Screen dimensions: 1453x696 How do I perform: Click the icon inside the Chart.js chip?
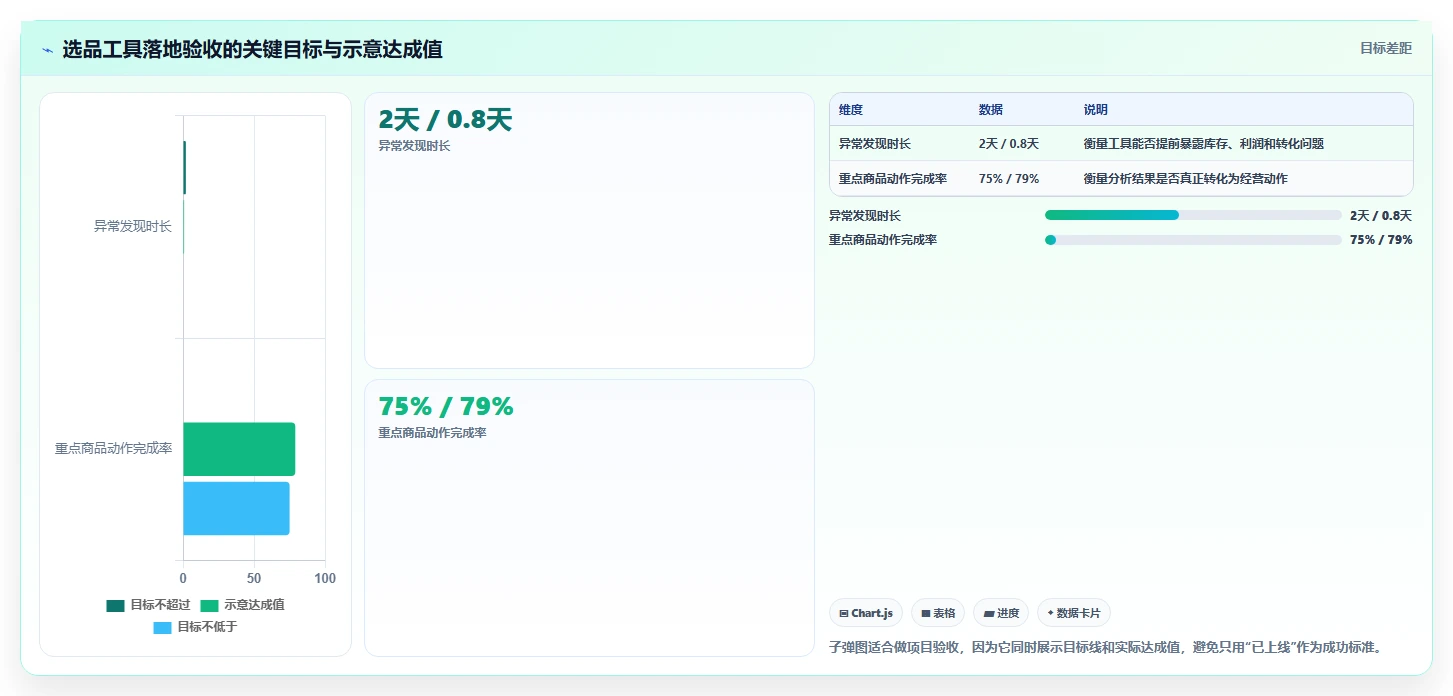point(844,614)
